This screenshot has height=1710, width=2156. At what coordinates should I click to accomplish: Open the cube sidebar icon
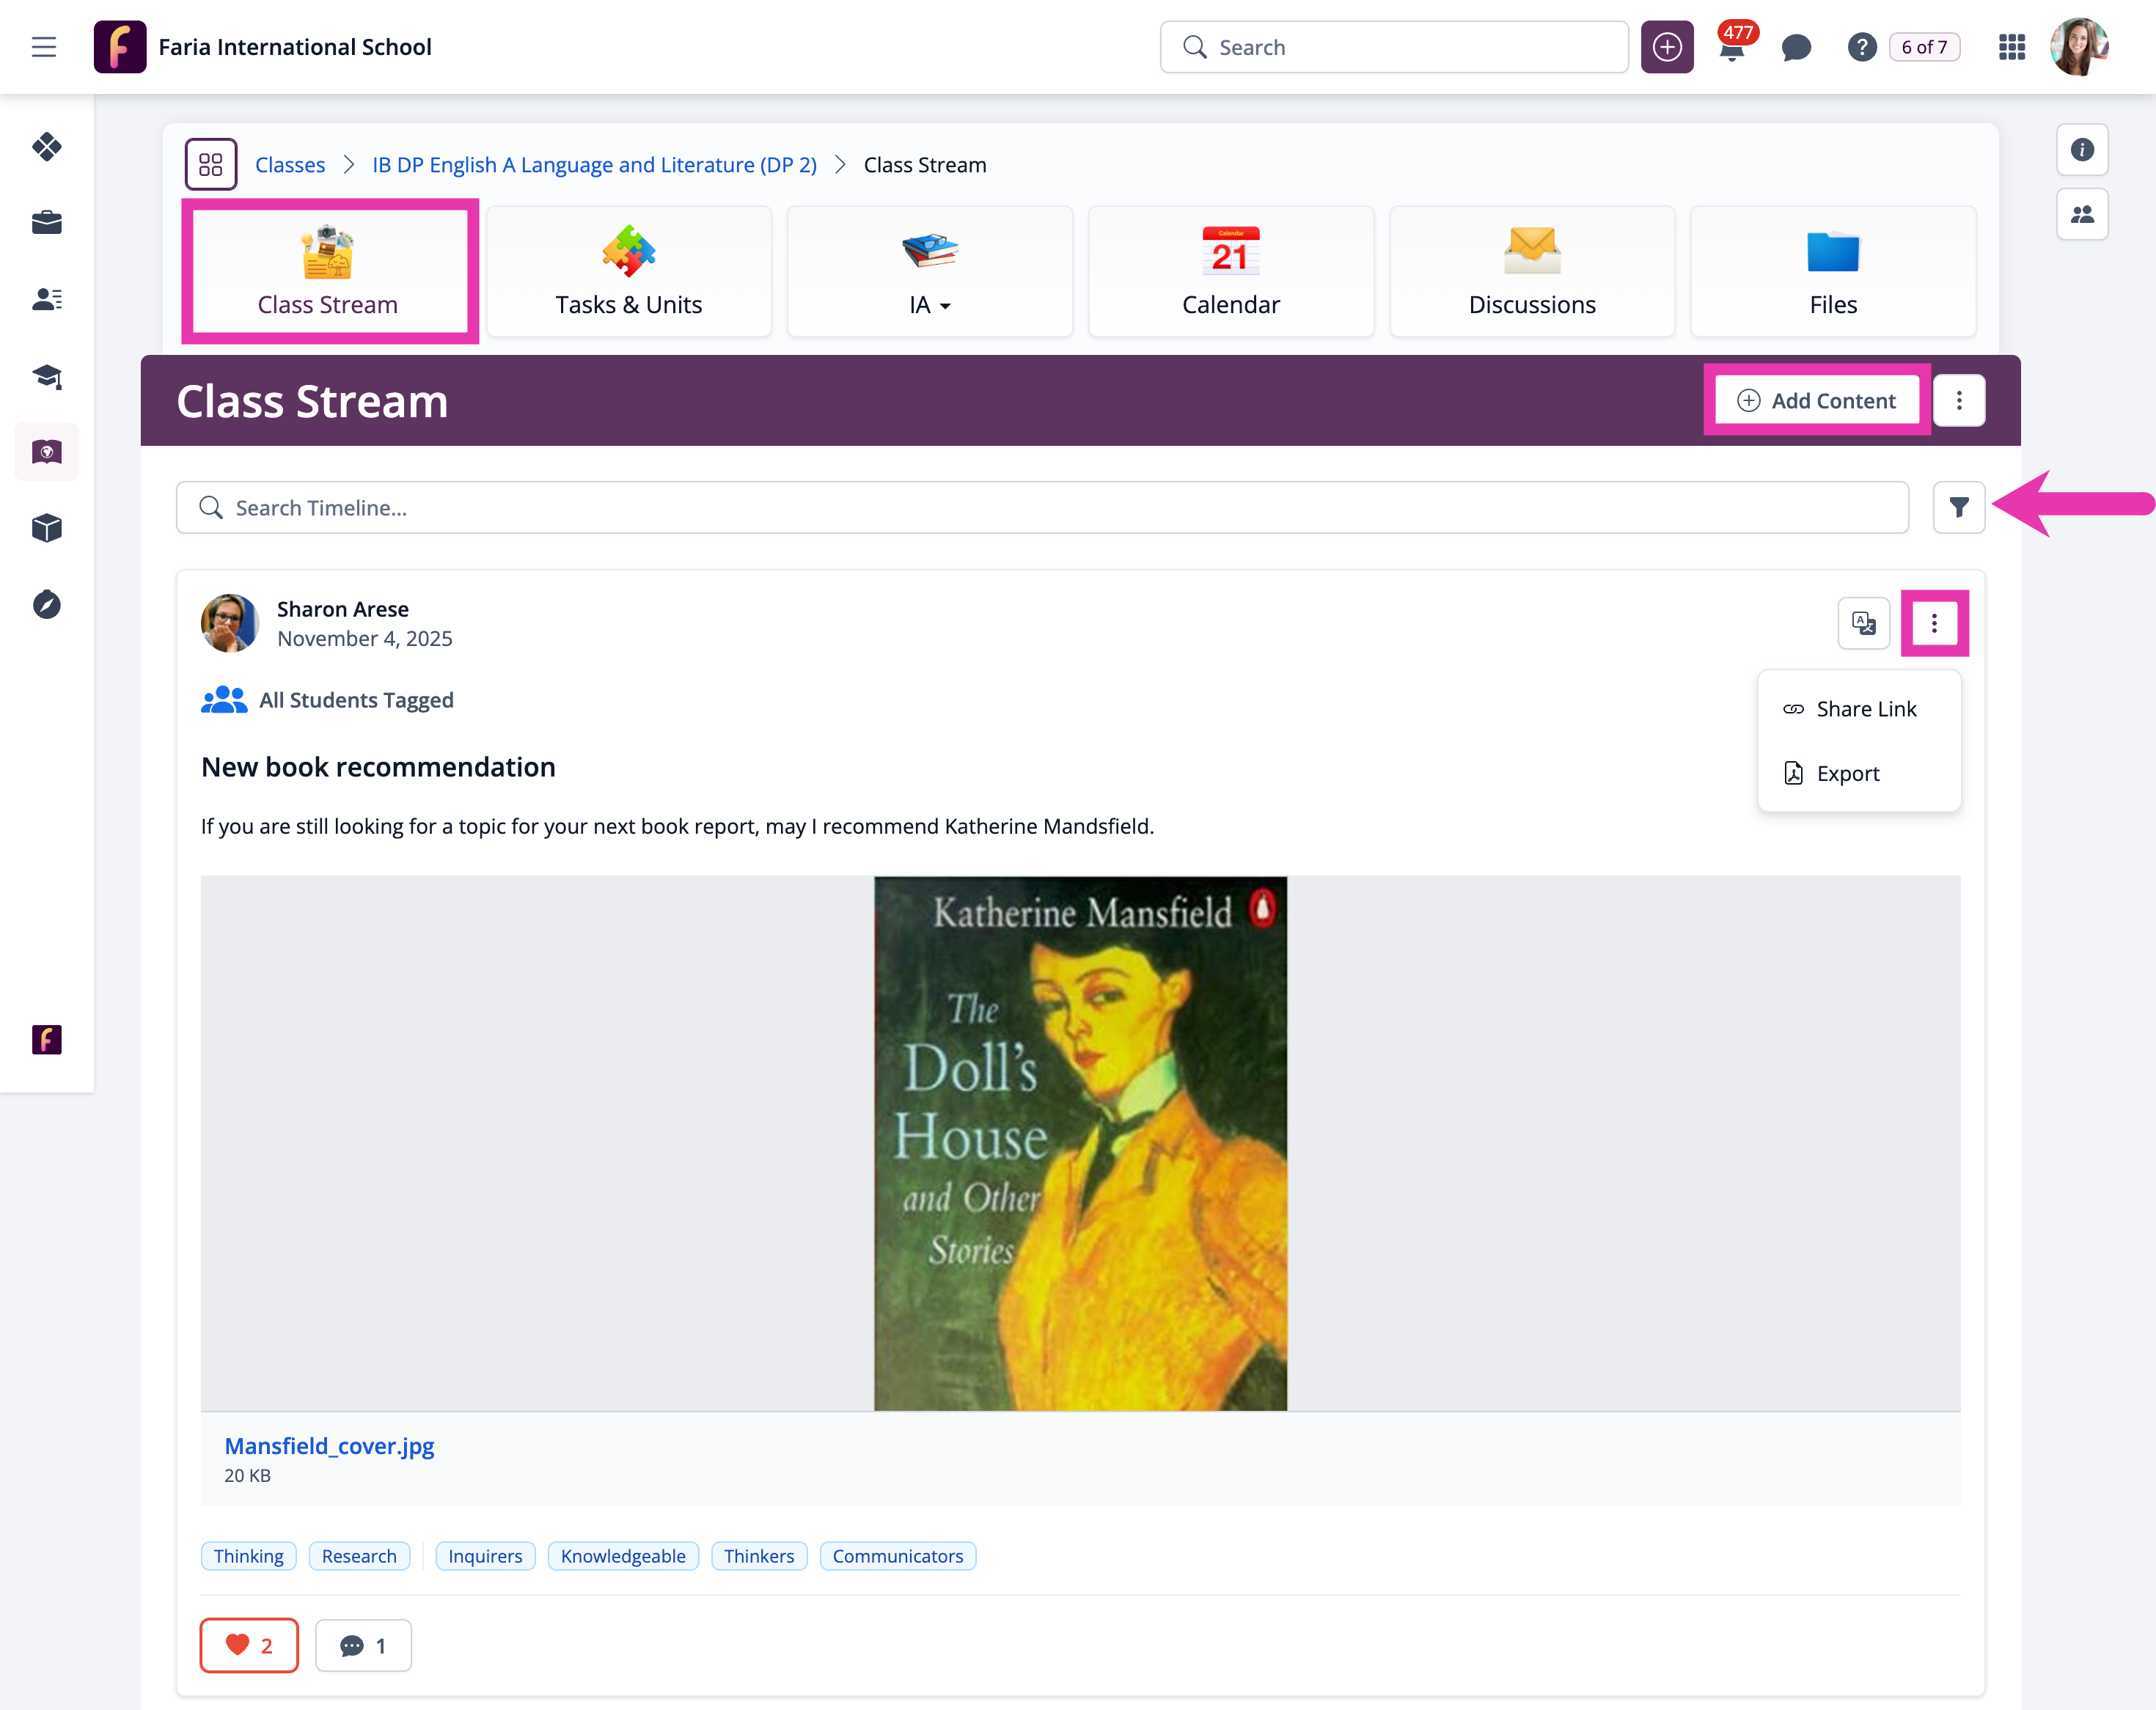47,528
